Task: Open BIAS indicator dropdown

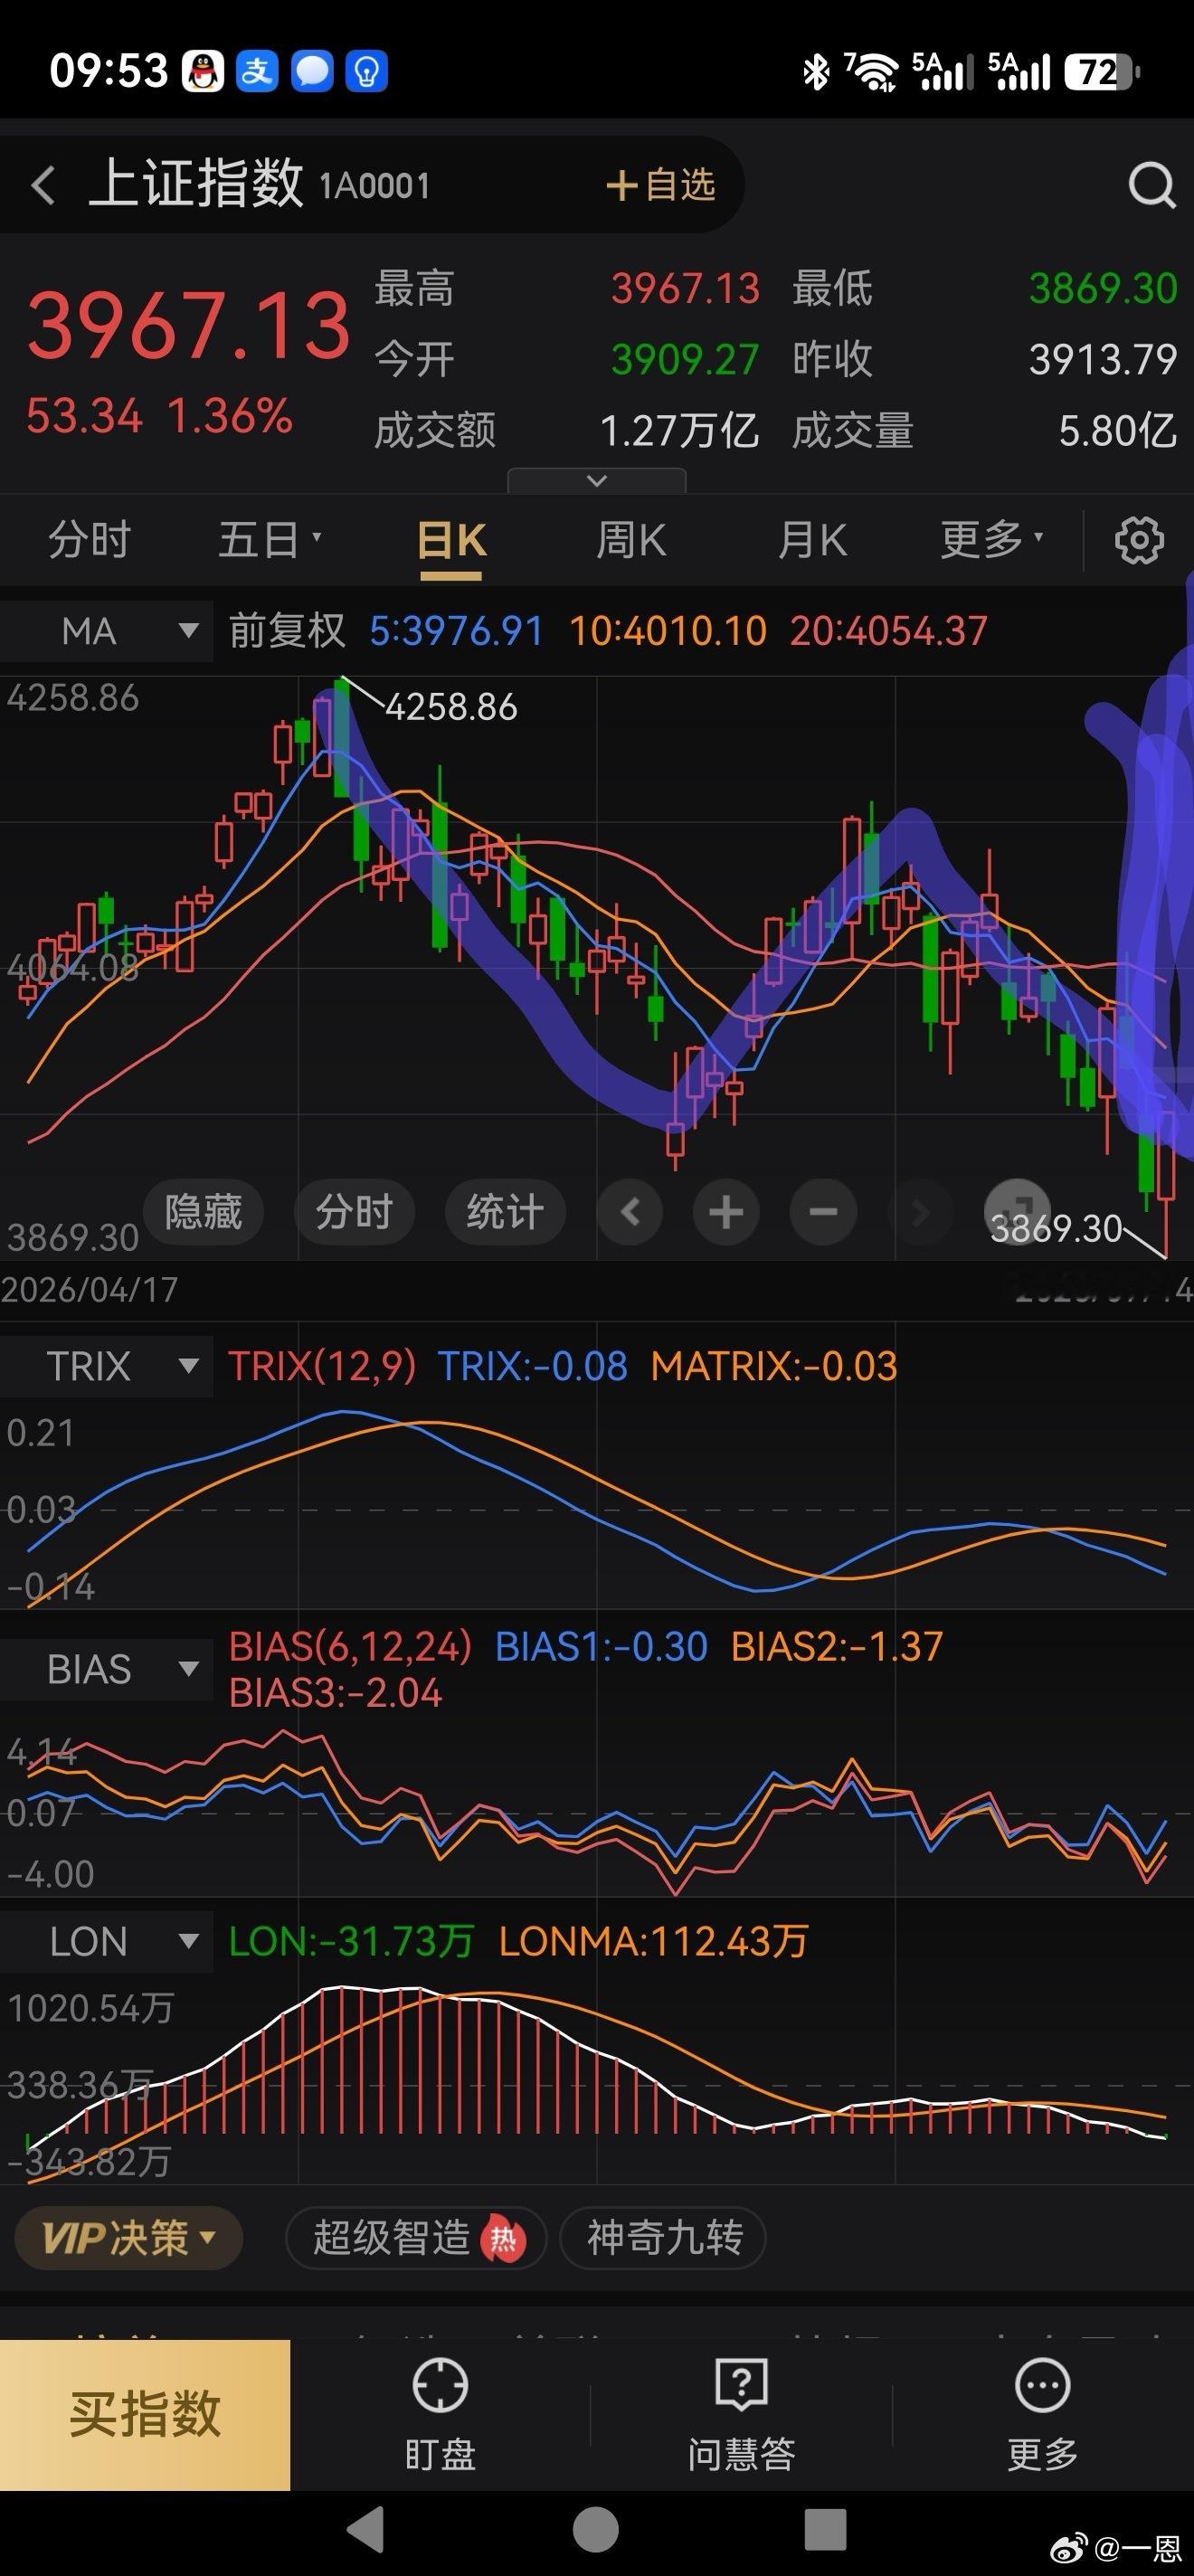Action: 106,1669
